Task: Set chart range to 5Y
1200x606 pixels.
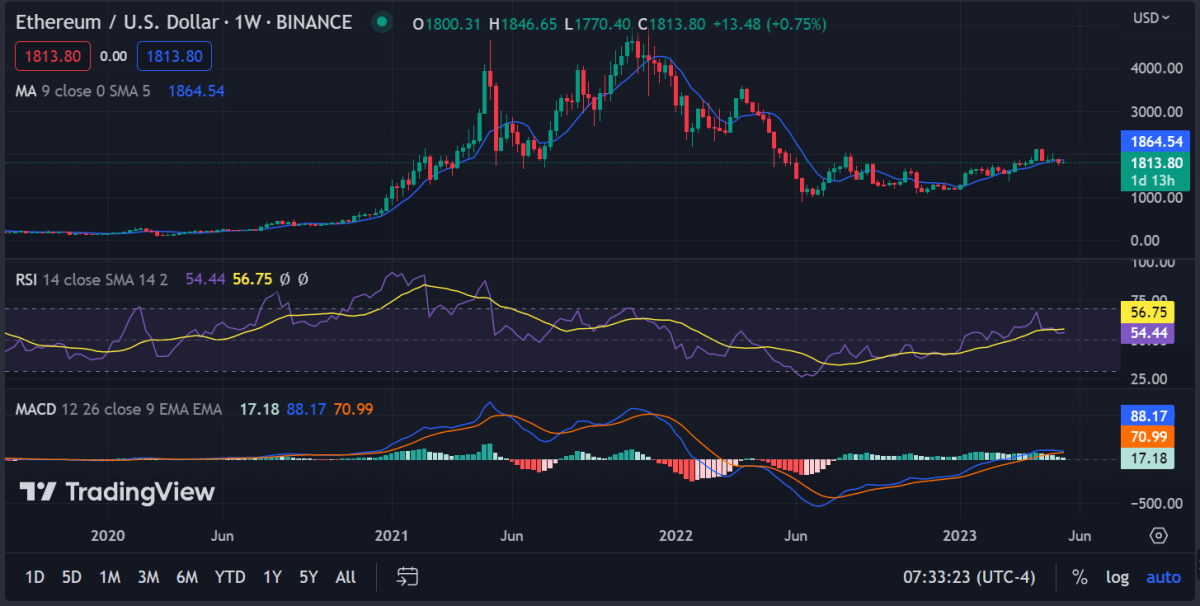Action: 308,577
